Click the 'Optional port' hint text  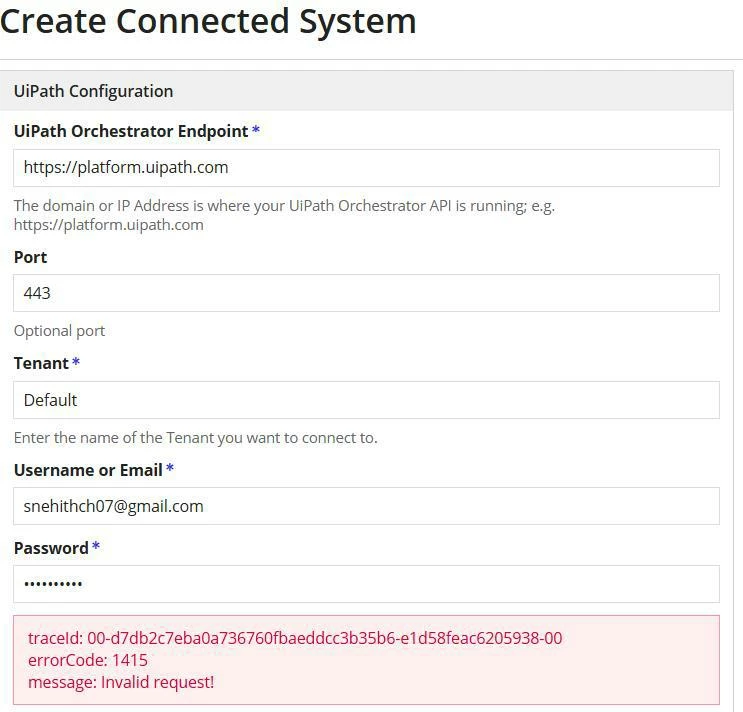coord(59,331)
